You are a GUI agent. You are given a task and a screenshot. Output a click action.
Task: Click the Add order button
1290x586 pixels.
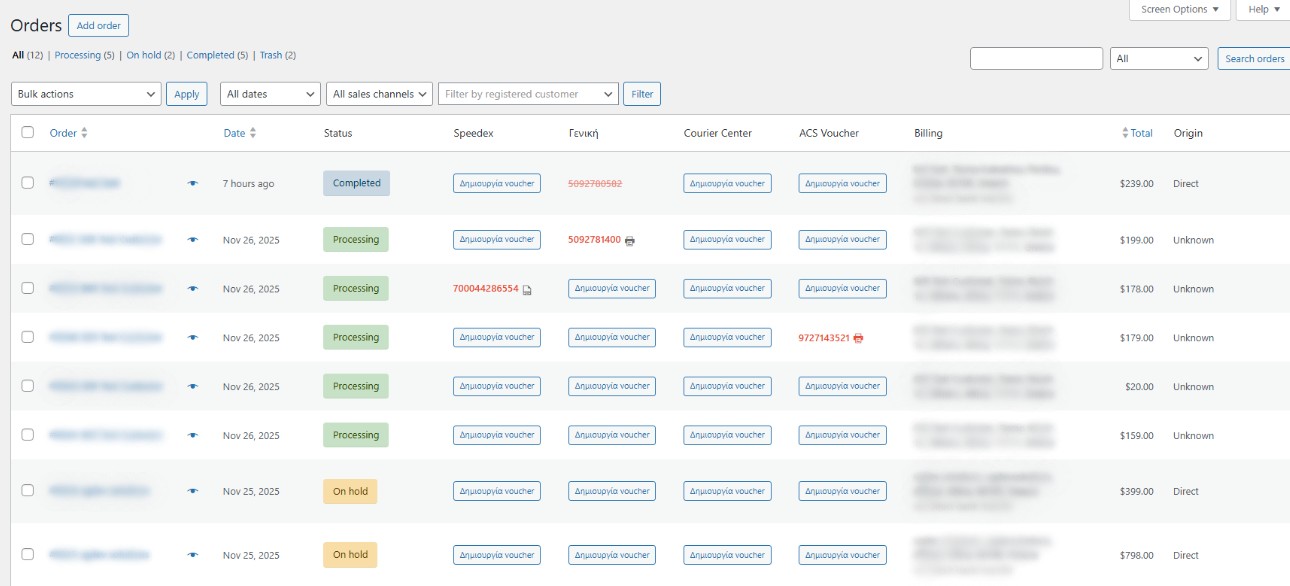98,26
